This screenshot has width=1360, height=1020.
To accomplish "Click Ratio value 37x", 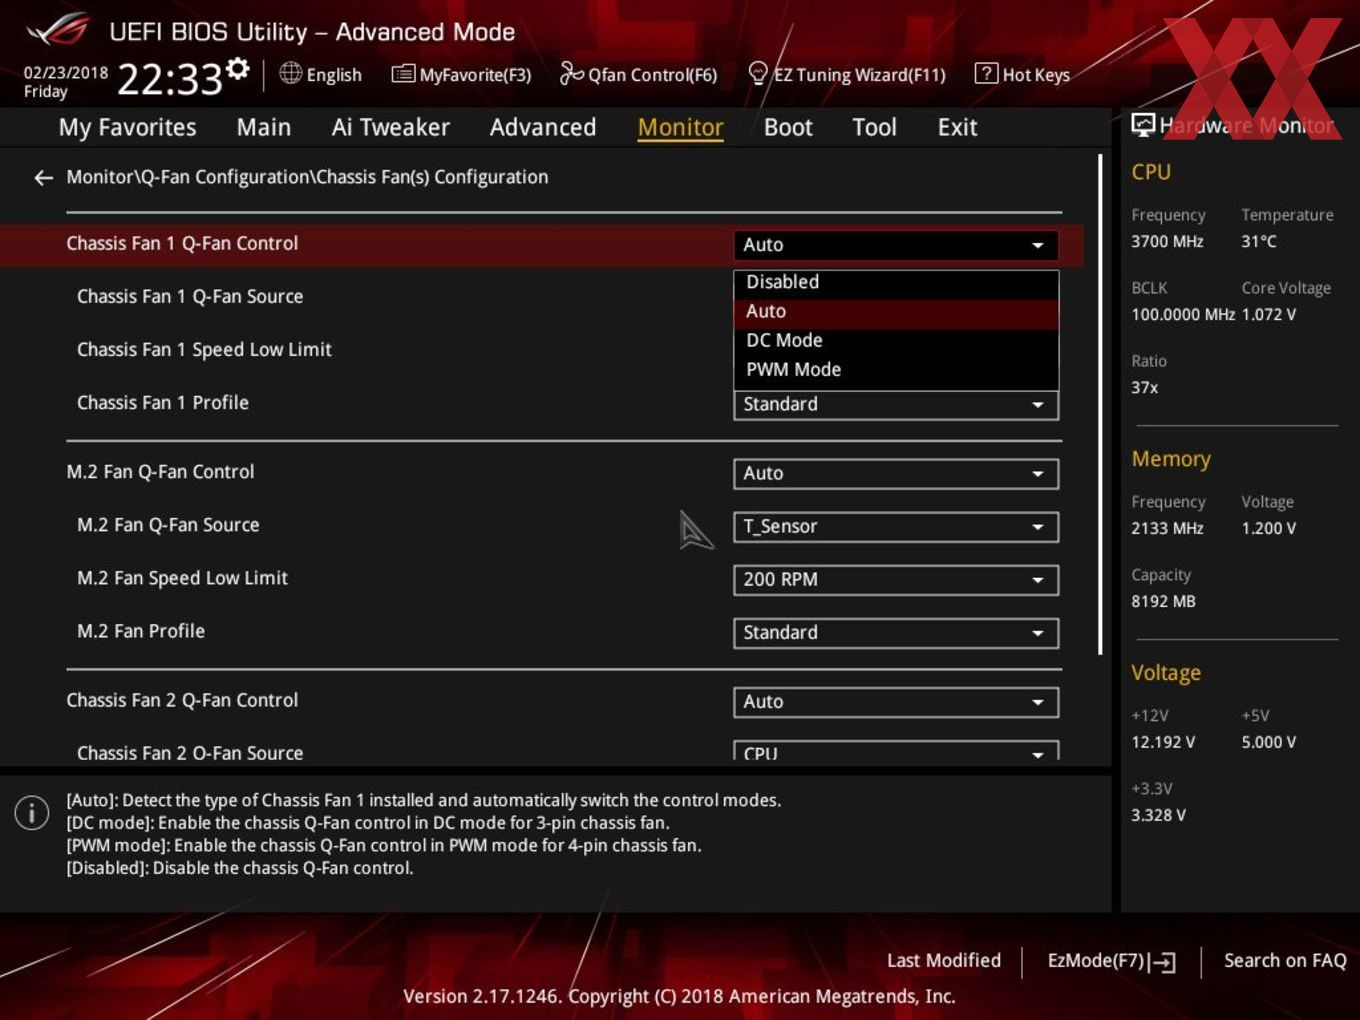I will point(1145,388).
